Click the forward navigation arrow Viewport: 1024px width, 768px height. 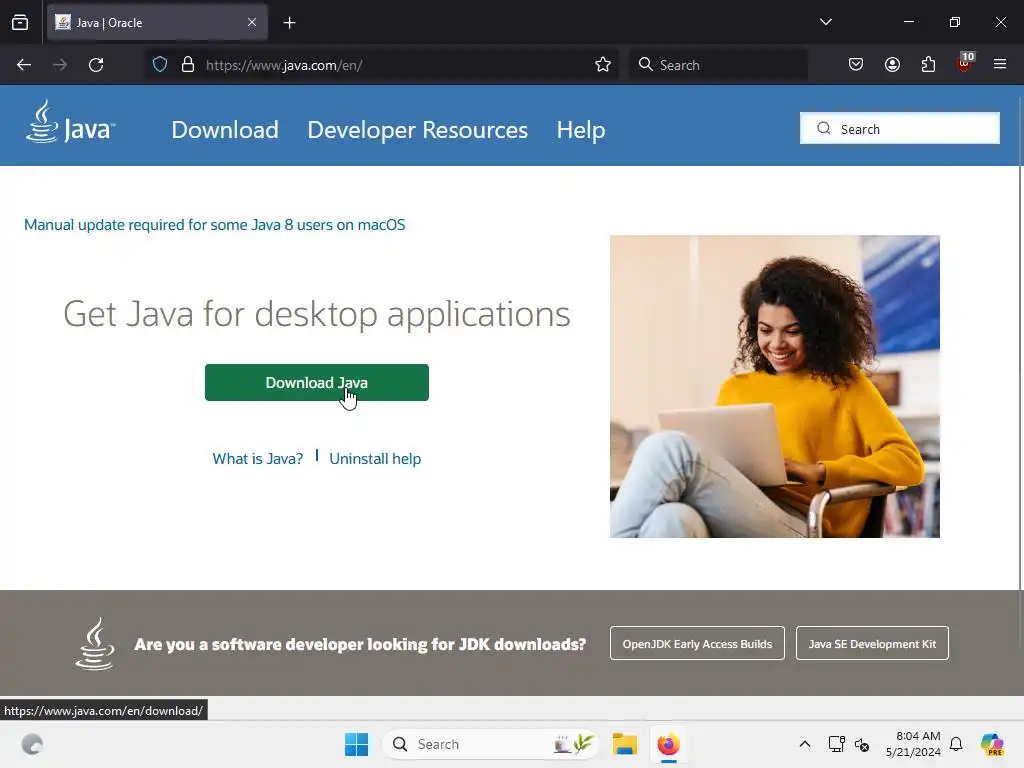tap(60, 65)
